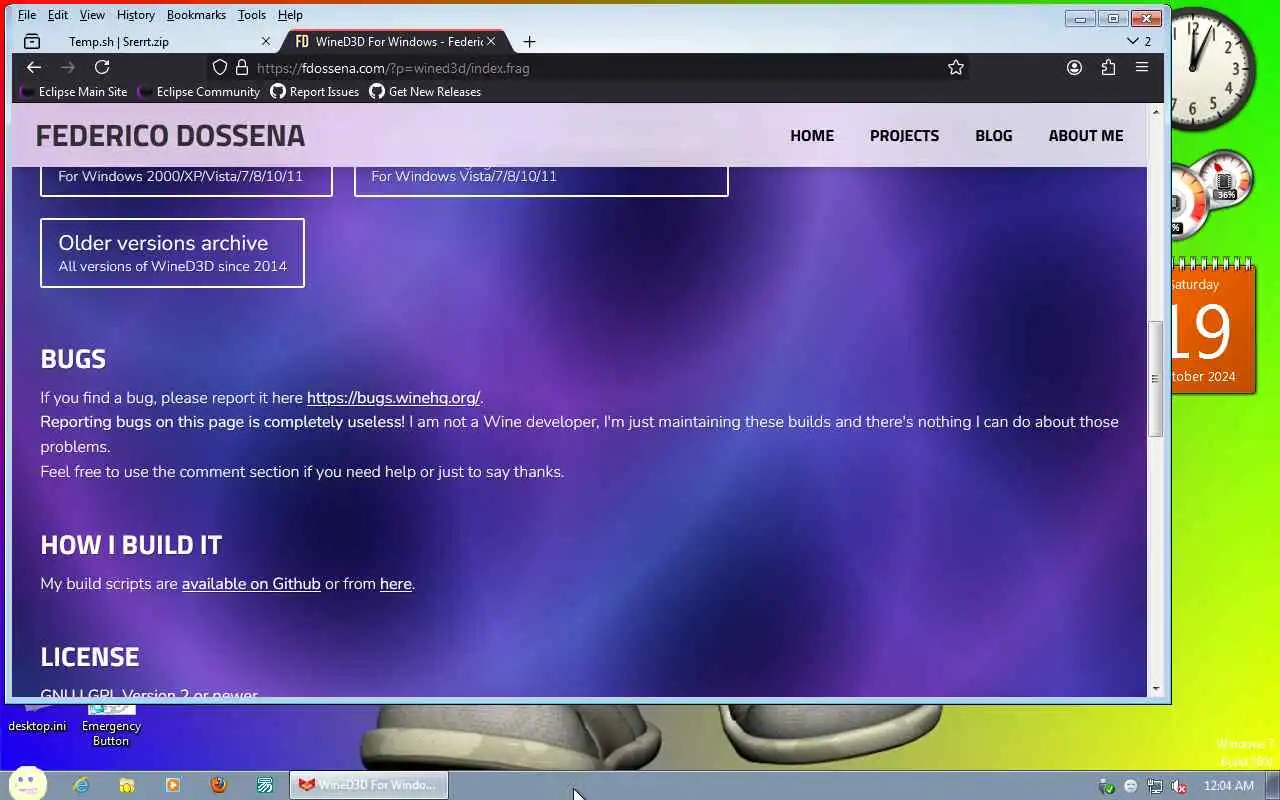Click the scrollbar up arrow
The width and height of the screenshot is (1280, 800).
[1156, 111]
